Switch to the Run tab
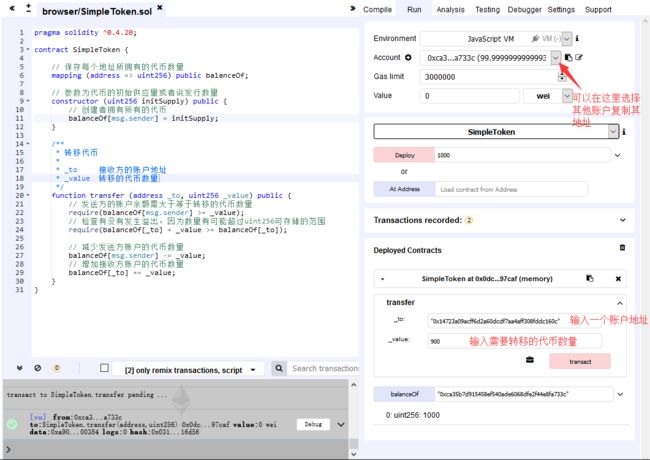This screenshot has height=460, width=650. point(414,10)
